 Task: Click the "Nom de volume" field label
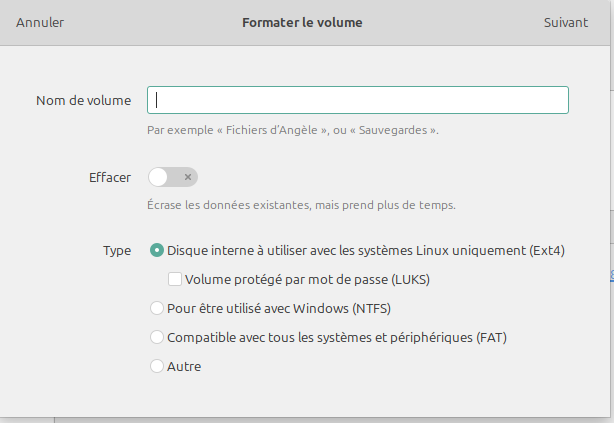pyautogui.click(x=83, y=100)
